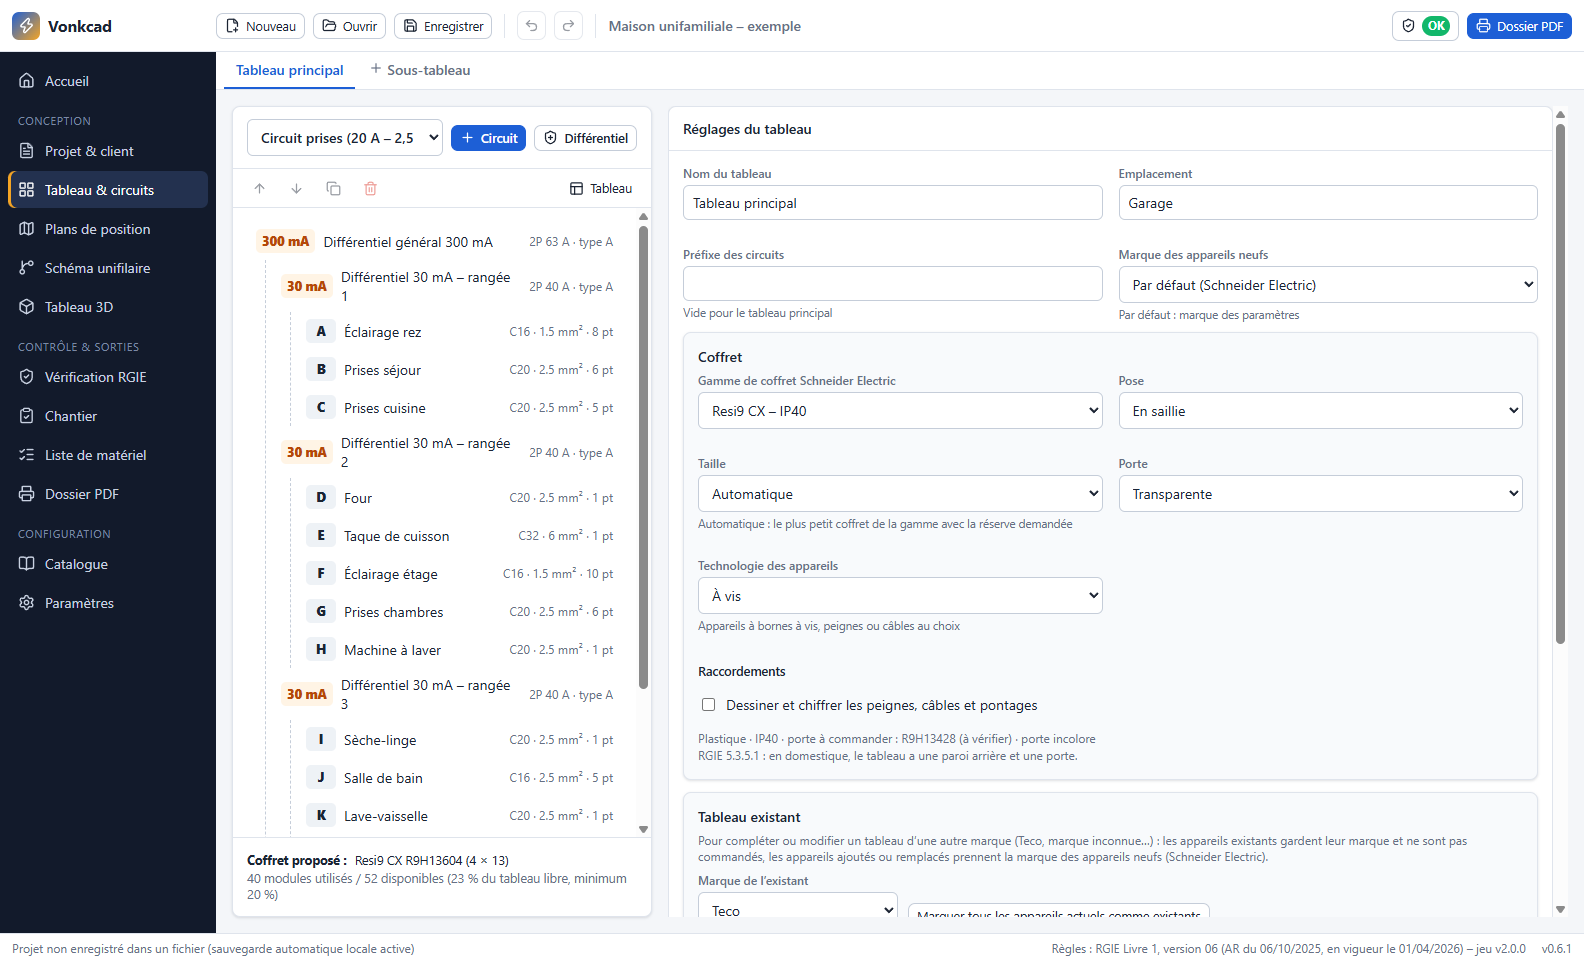Viewport: 1584px width, 961px height.
Task: Open circuit type dropdown
Action: tap(345, 138)
